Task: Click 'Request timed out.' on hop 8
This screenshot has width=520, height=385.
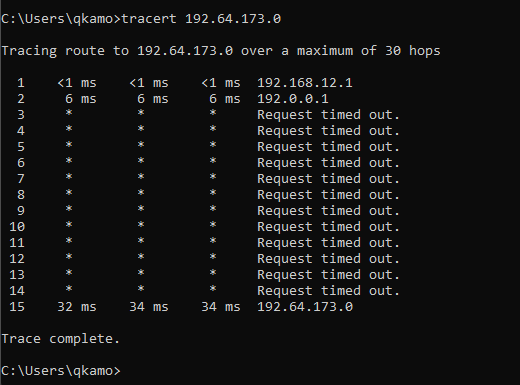Action: [x=328, y=195]
